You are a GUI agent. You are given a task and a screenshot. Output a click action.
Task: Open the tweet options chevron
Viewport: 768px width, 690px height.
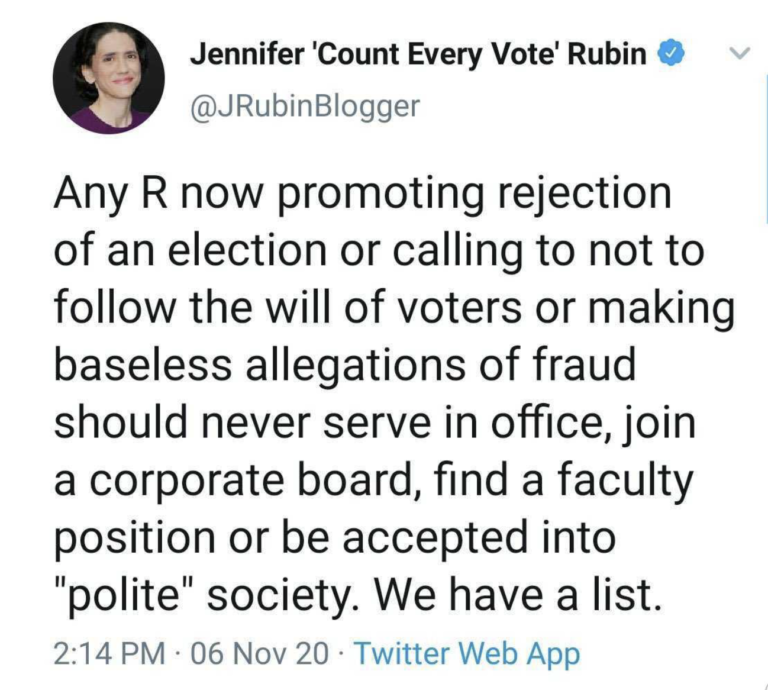coord(738,54)
